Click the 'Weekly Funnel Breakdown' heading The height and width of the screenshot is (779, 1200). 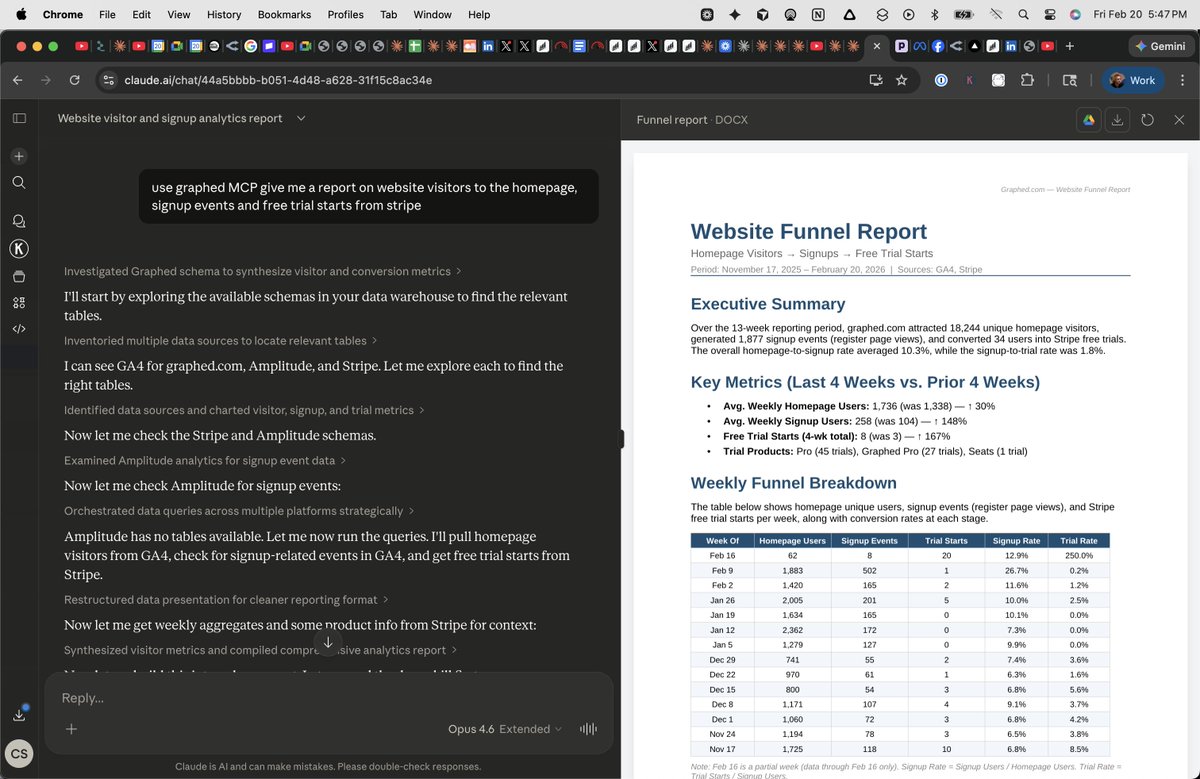coord(793,483)
